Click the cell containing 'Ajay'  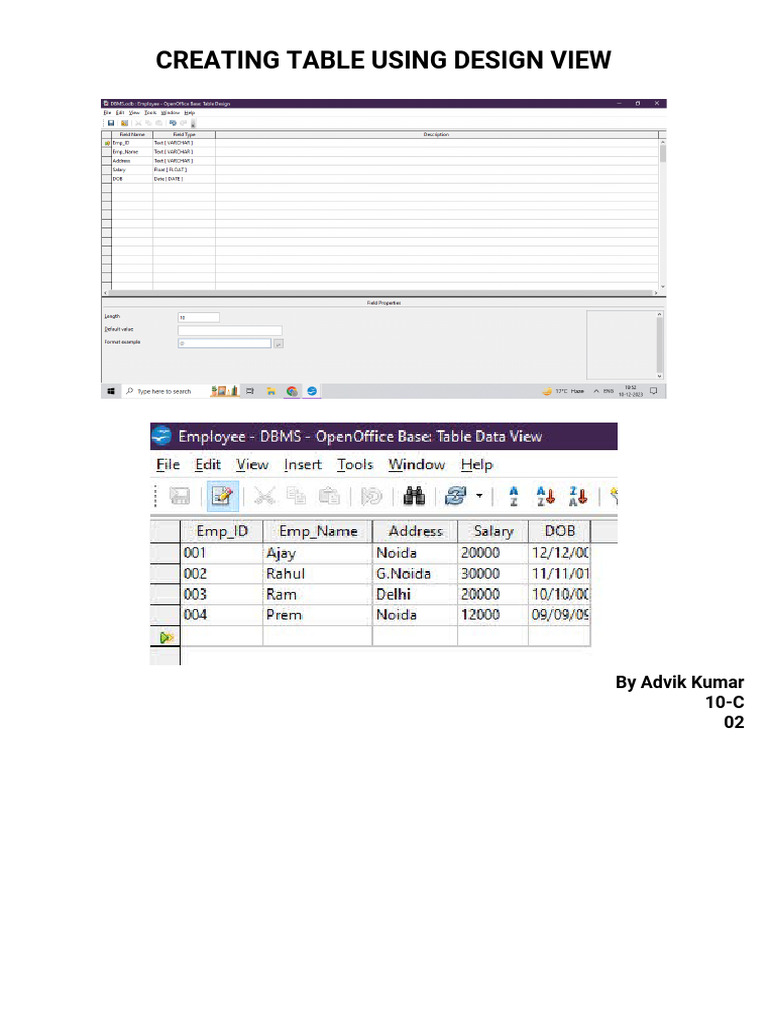(x=317, y=553)
